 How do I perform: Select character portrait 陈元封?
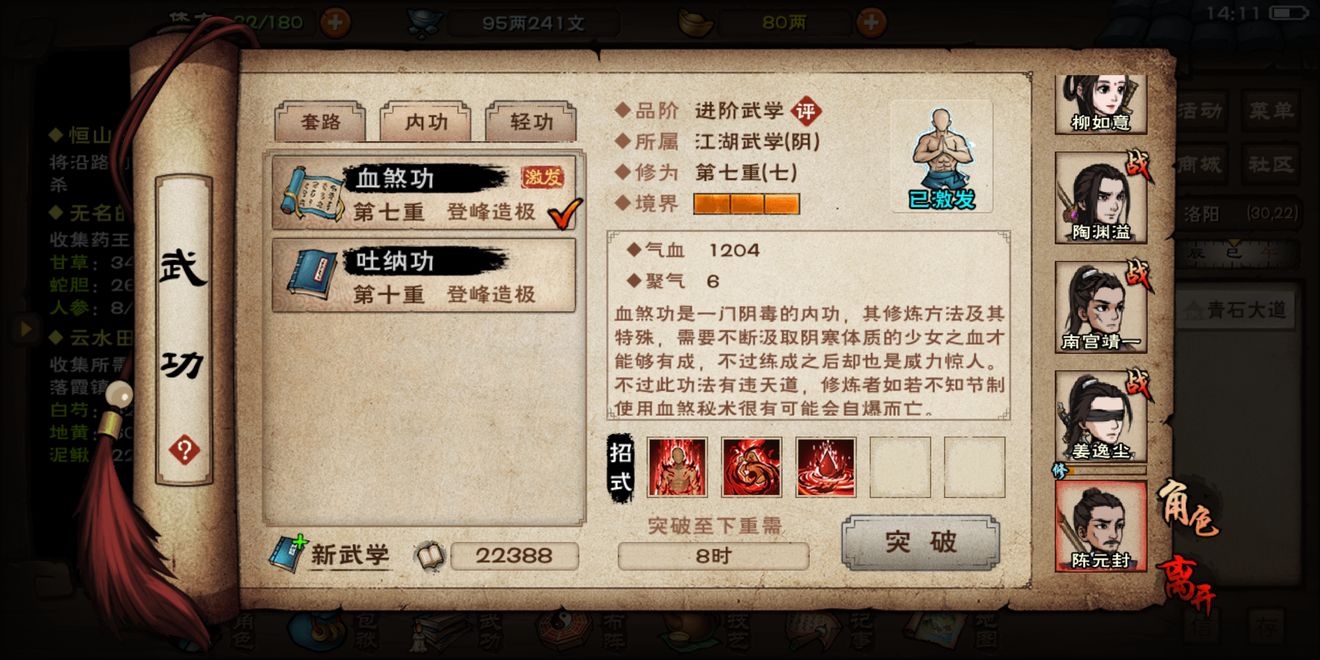pyautogui.click(x=1101, y=527)
